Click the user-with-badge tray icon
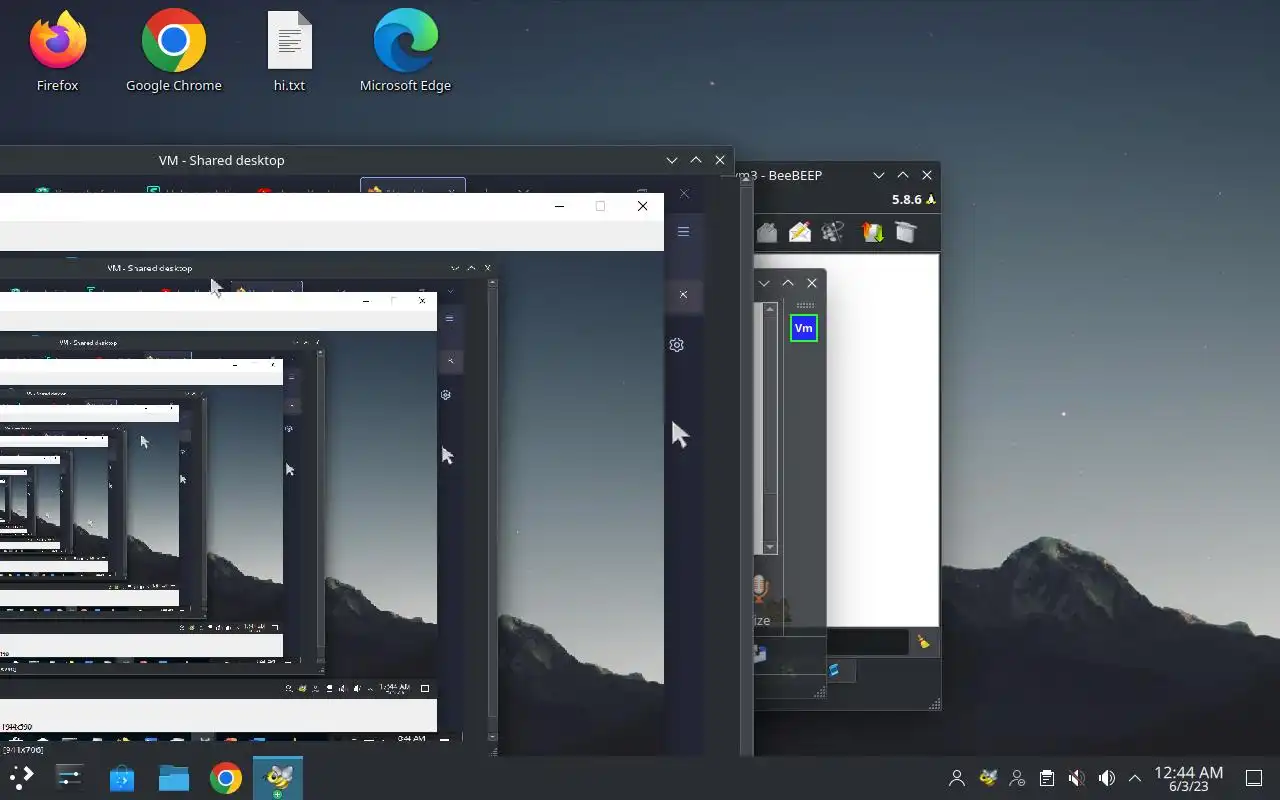This screenshot has height=800, width=1280. point(1018,778)
